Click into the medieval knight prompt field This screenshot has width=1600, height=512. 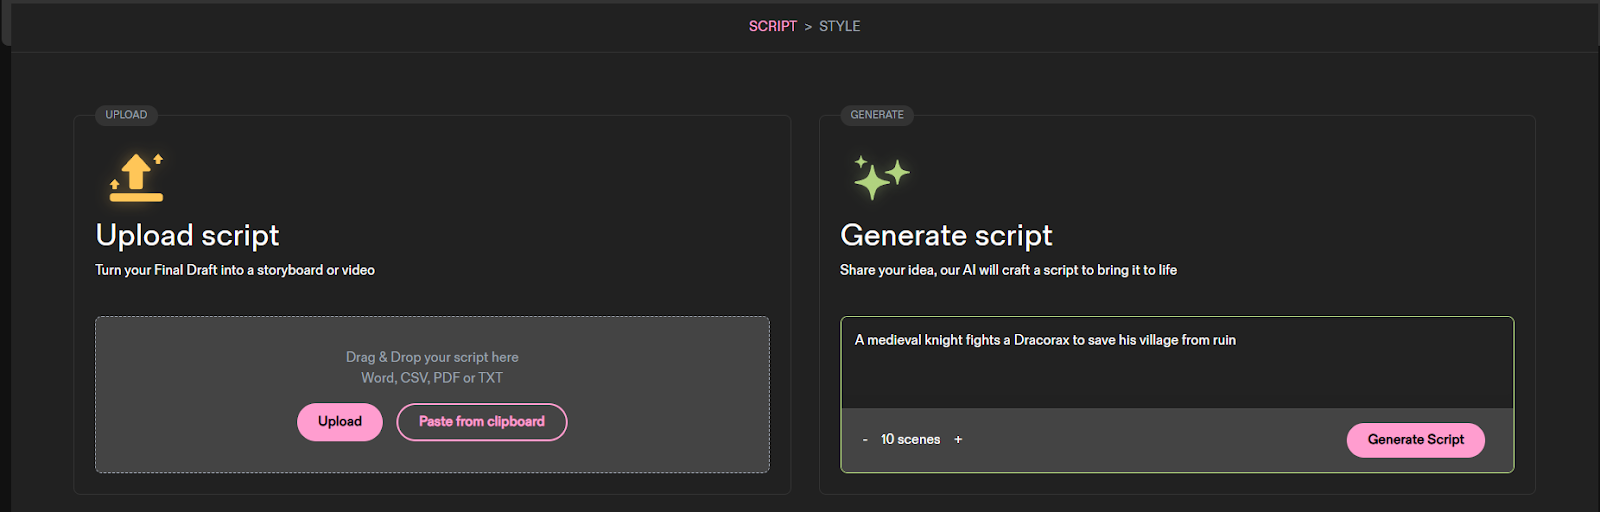[x=1177, y=362]
